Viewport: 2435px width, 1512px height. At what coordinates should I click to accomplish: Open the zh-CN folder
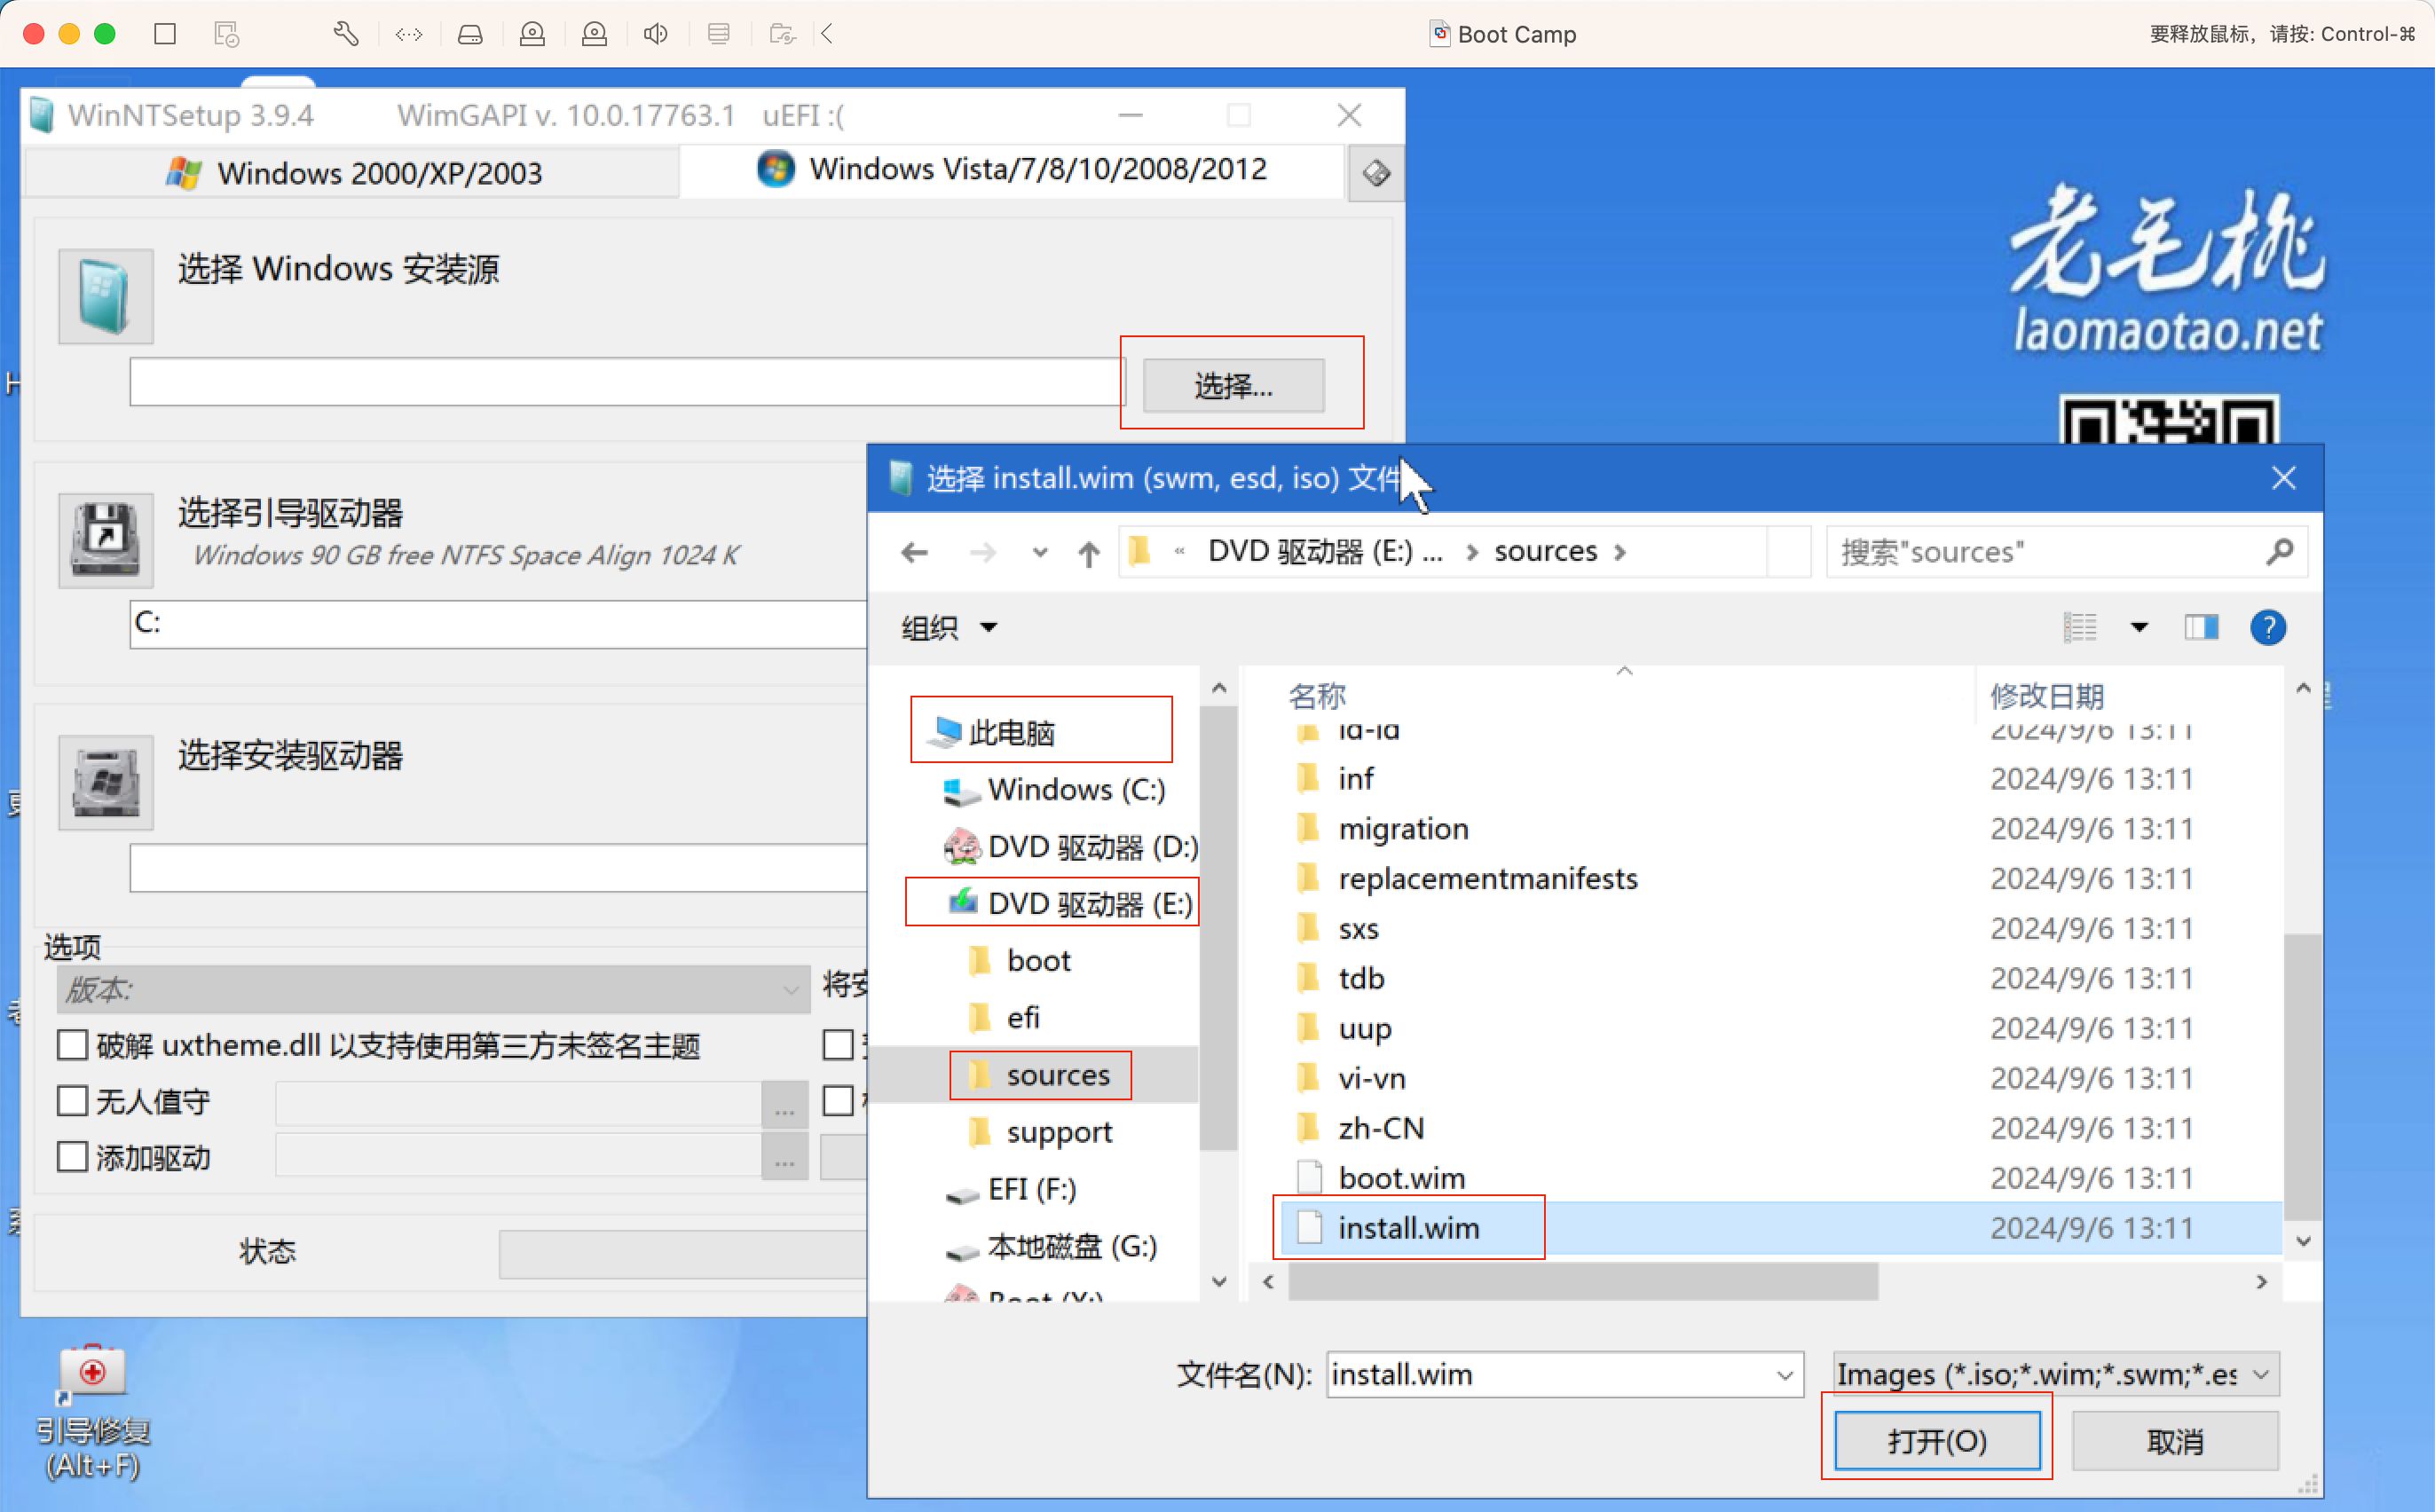pos(1381,1128)
